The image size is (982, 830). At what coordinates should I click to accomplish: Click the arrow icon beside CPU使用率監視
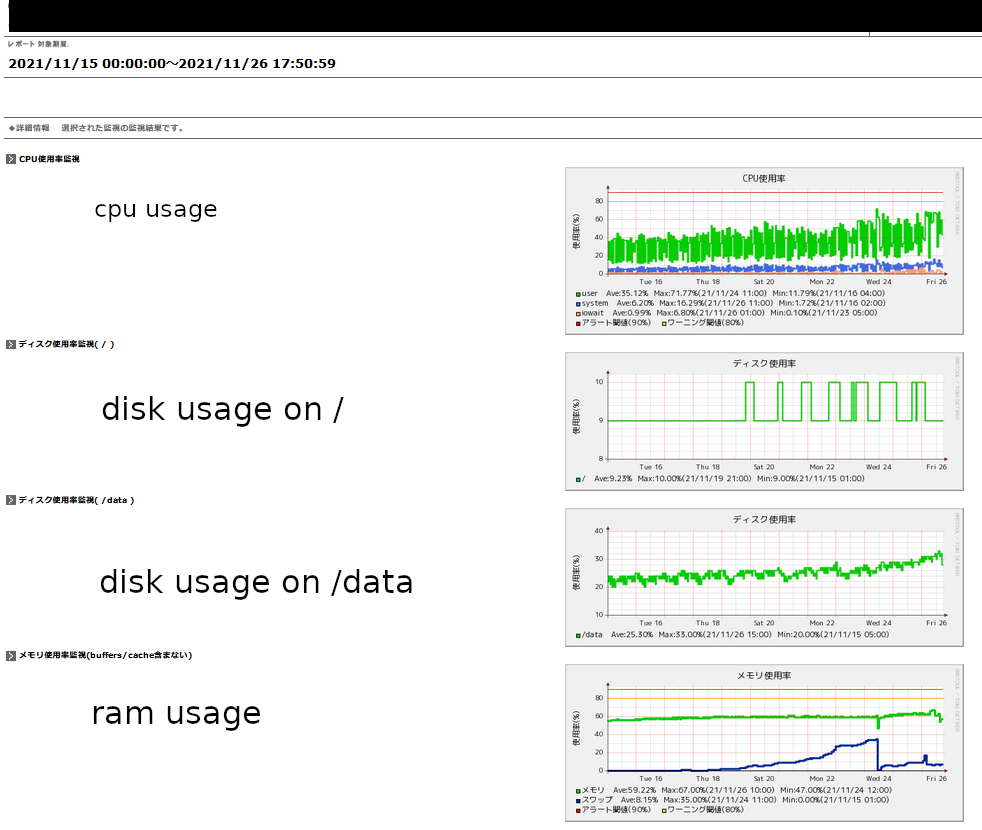[11, 159]
